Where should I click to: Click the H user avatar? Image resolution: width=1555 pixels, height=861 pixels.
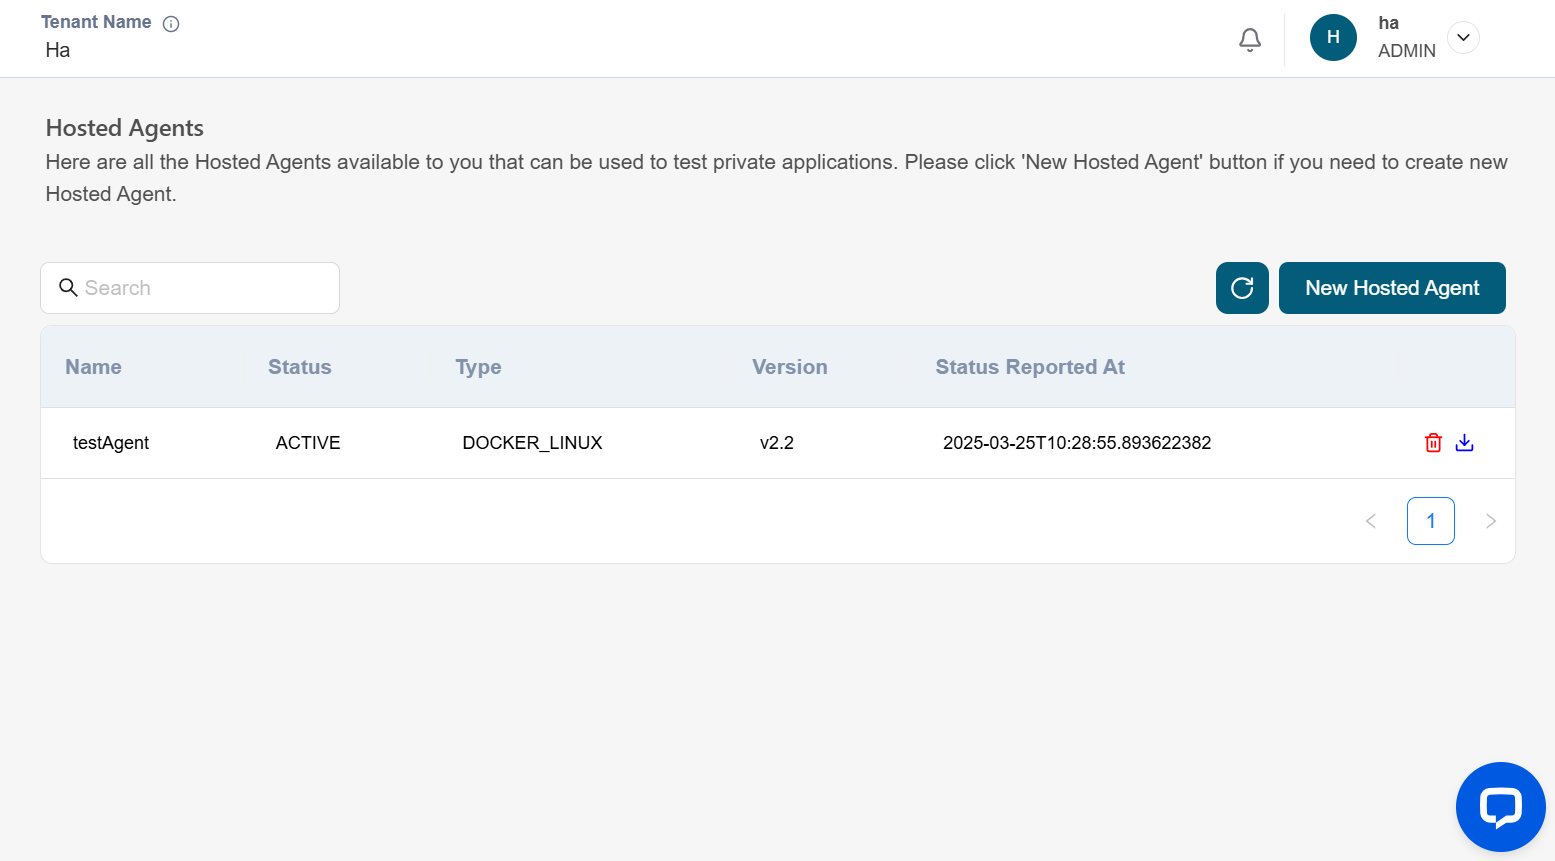pos(1332,38)
